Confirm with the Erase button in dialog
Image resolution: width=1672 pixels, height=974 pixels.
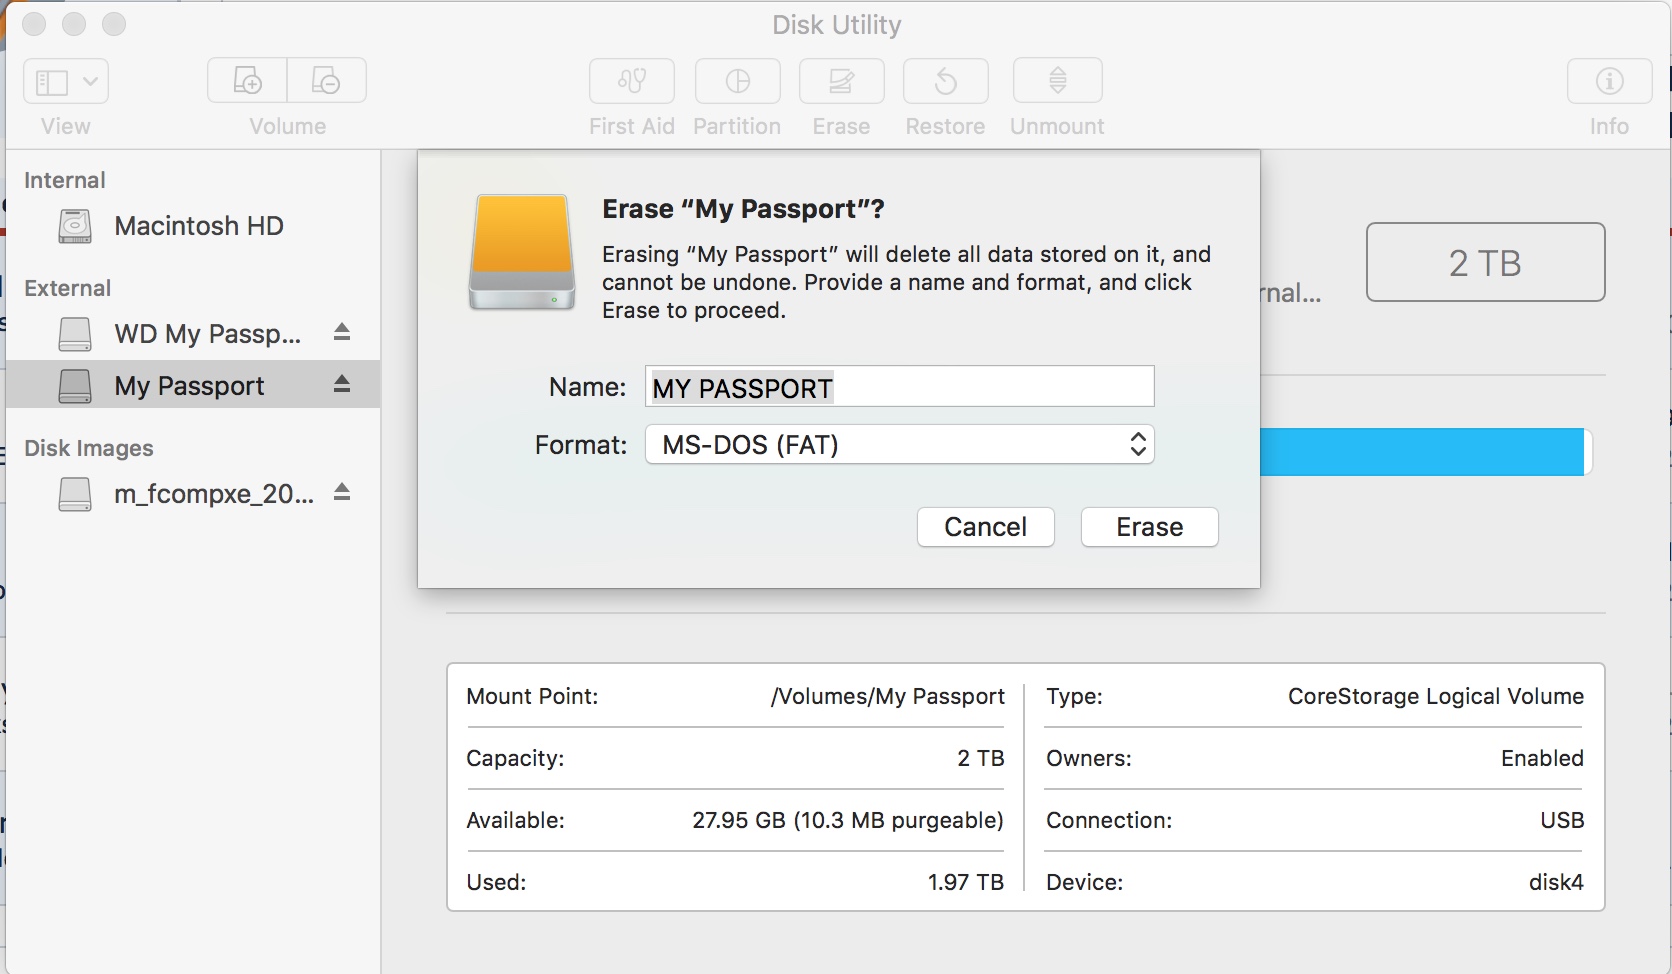pos(1150,527)
